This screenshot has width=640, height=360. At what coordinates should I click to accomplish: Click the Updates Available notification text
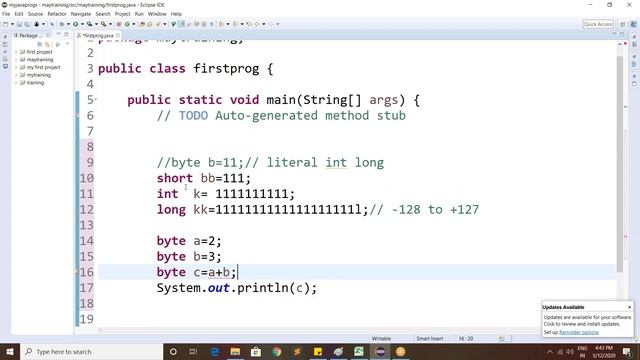[587, 320]
